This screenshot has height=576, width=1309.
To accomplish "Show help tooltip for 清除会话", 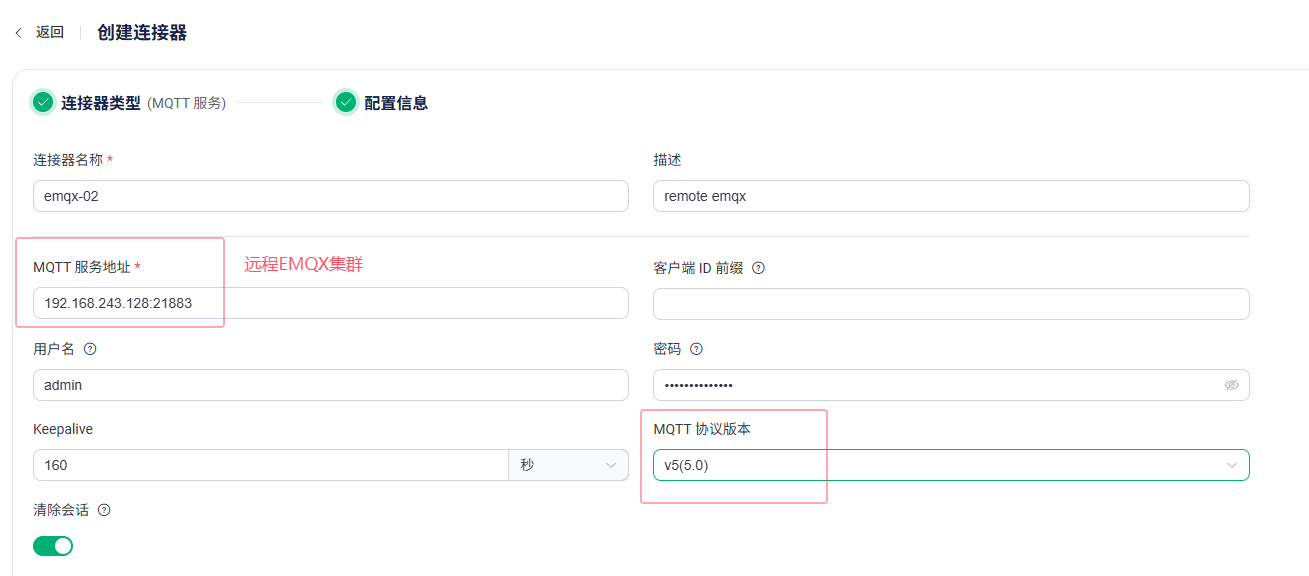I will 104,510.
